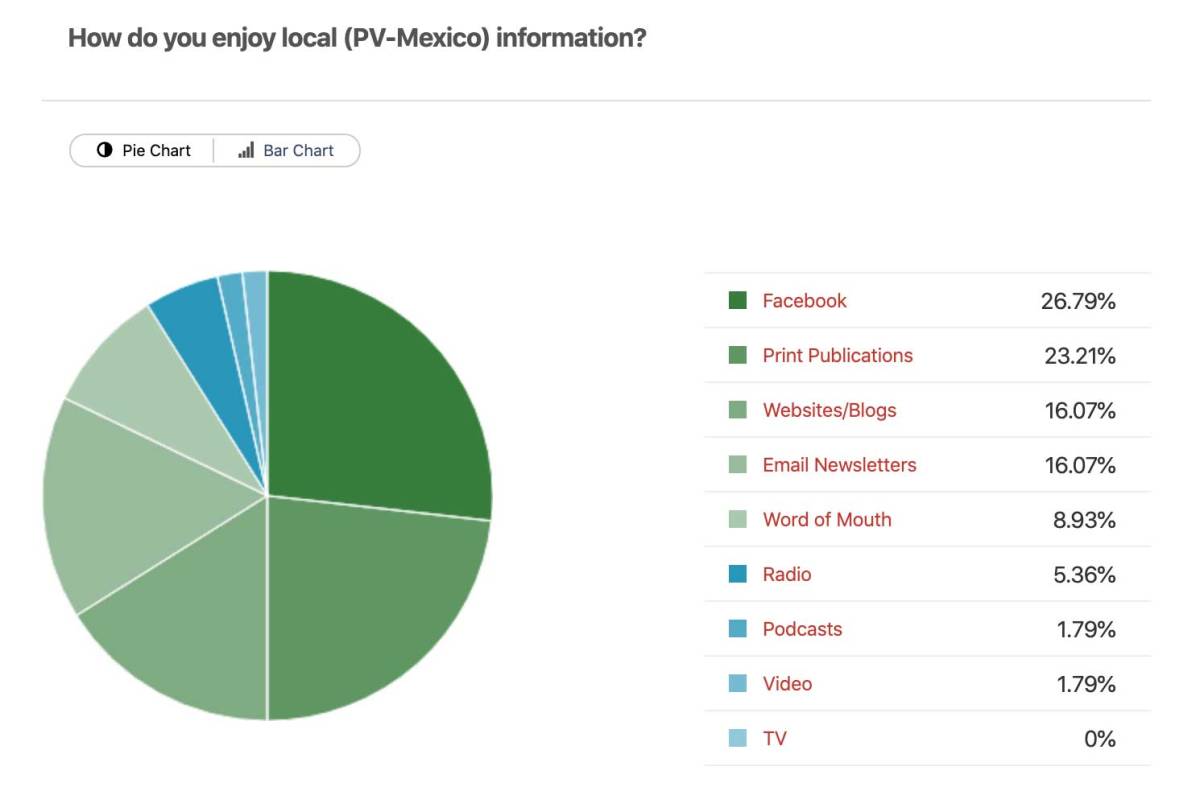Image resolution: width=1200 pixels, height=787 pixels.
Task: Click the Radio legend label
Action: click(787, 575)
